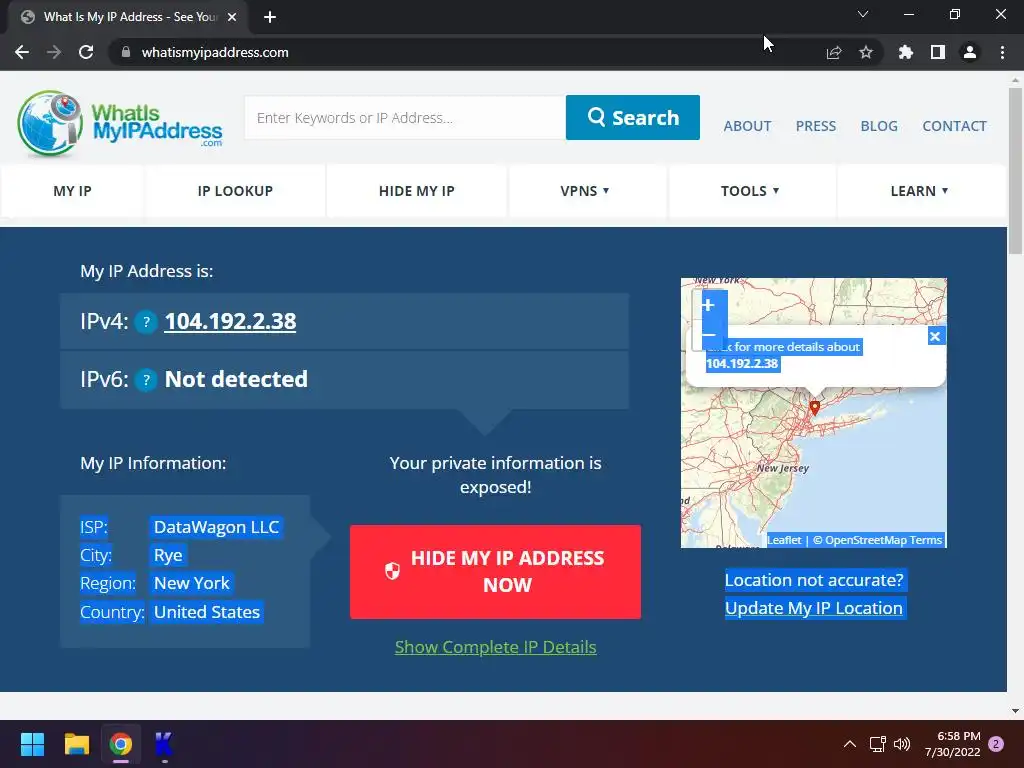
Task: Zoom in the map with plus button
Action: tap(709, 305)
